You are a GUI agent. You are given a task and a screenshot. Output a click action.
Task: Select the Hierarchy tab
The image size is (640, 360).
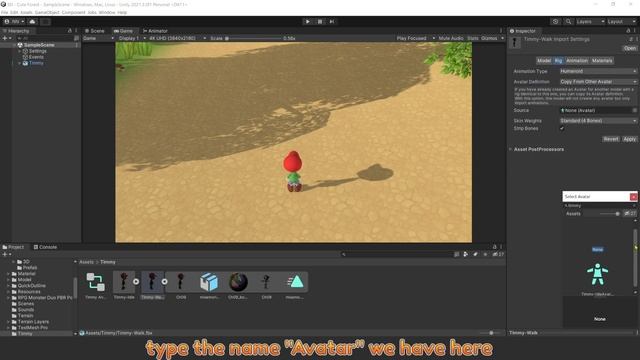tap(16, 31)
